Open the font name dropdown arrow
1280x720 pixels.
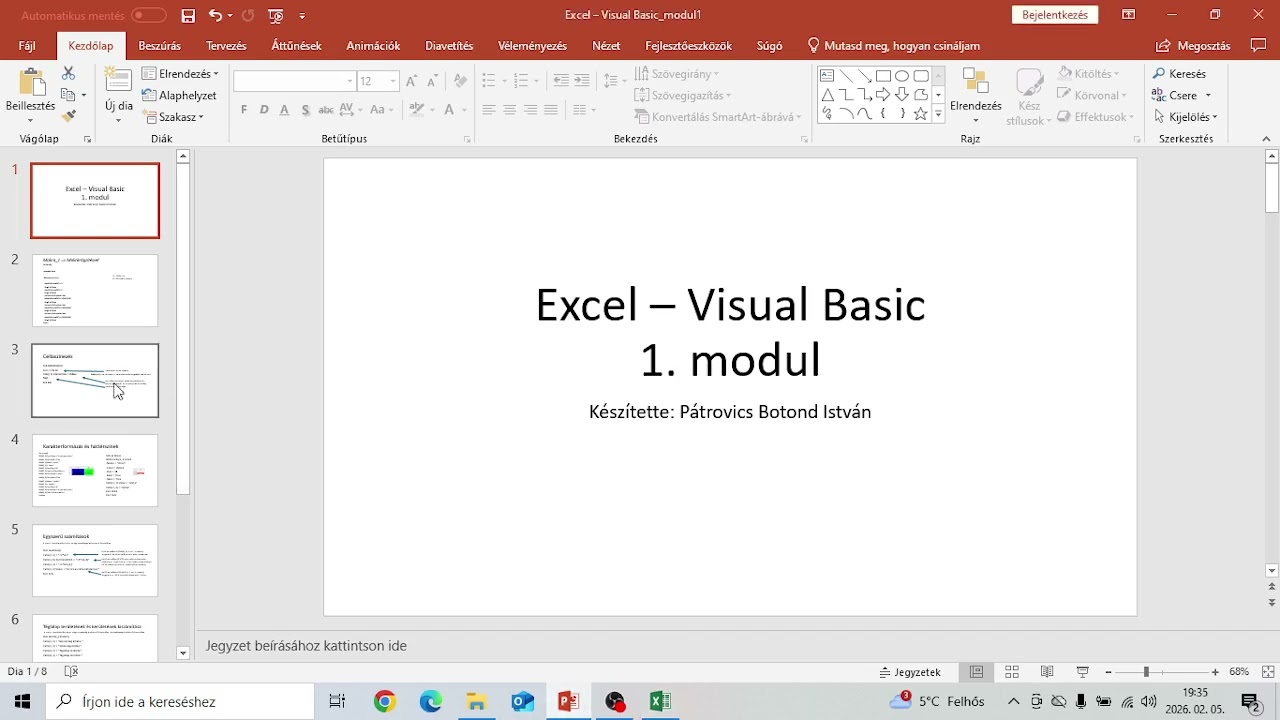[x=350, y=81]
